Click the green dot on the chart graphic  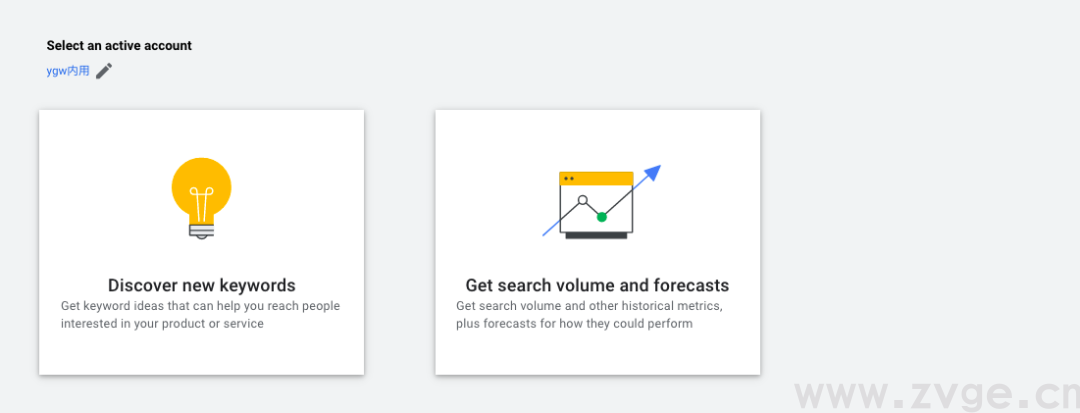click(602, 216)
